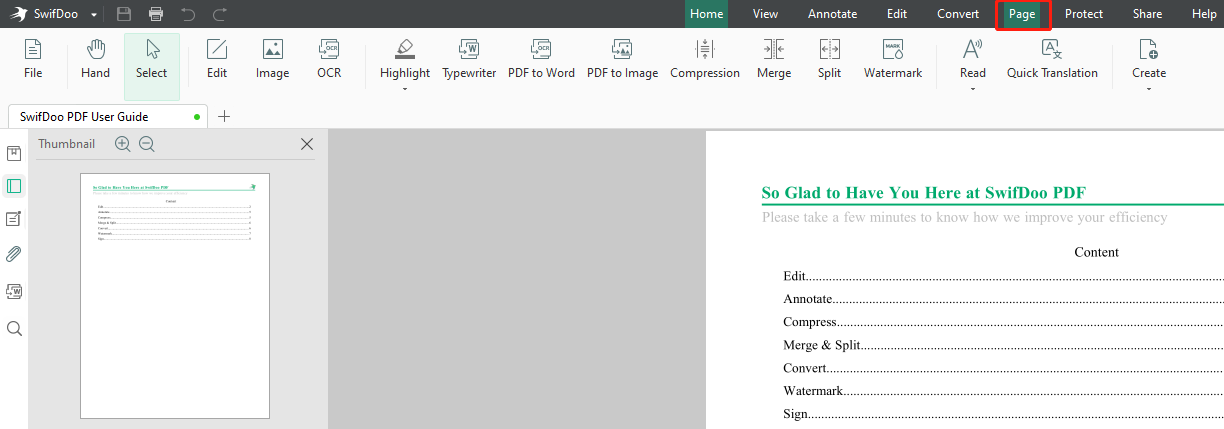Redo the last action
The image size is (1224, 429).
pyautogui.click(x=220, y=14)
